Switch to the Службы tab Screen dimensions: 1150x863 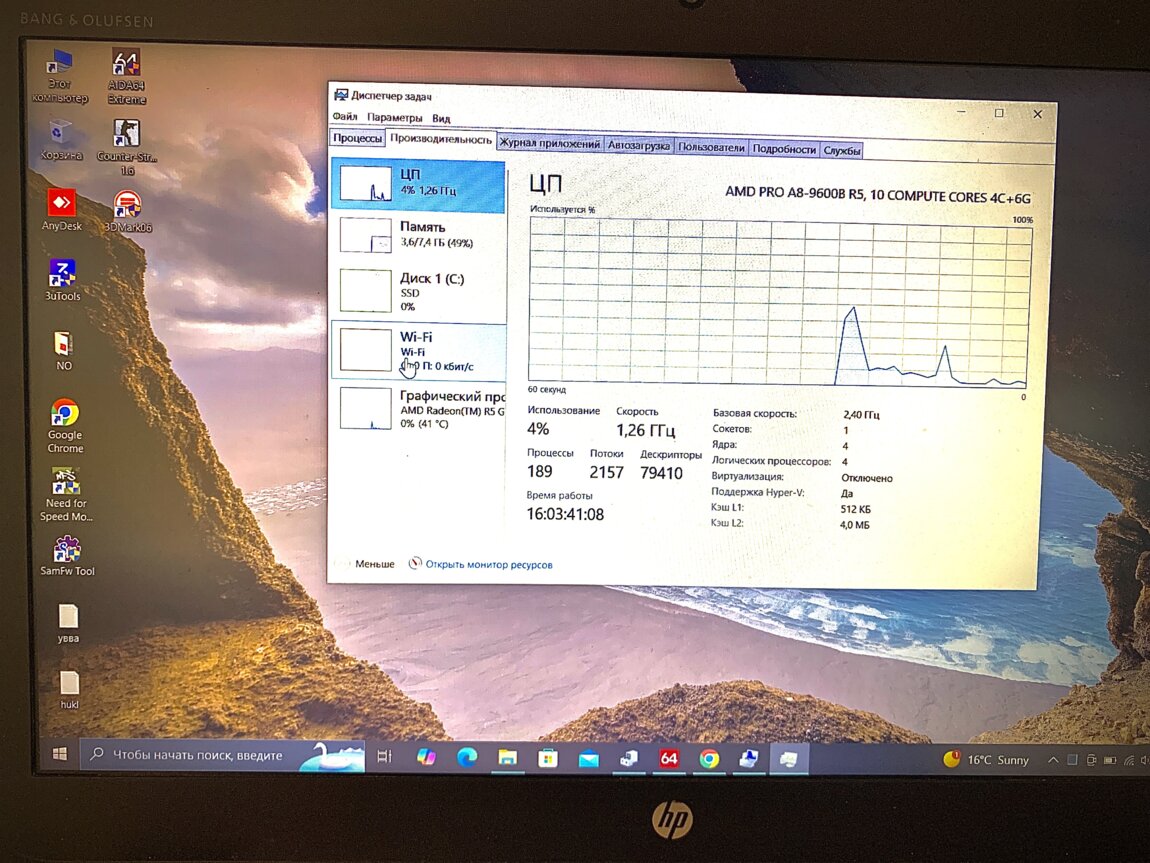click(x=842, y=150)
